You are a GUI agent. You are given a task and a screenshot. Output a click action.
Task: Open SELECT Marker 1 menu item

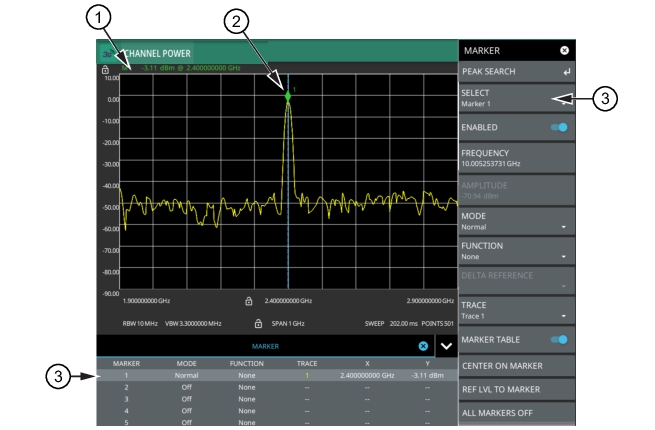pyautogui.click(x=514, y=97)
